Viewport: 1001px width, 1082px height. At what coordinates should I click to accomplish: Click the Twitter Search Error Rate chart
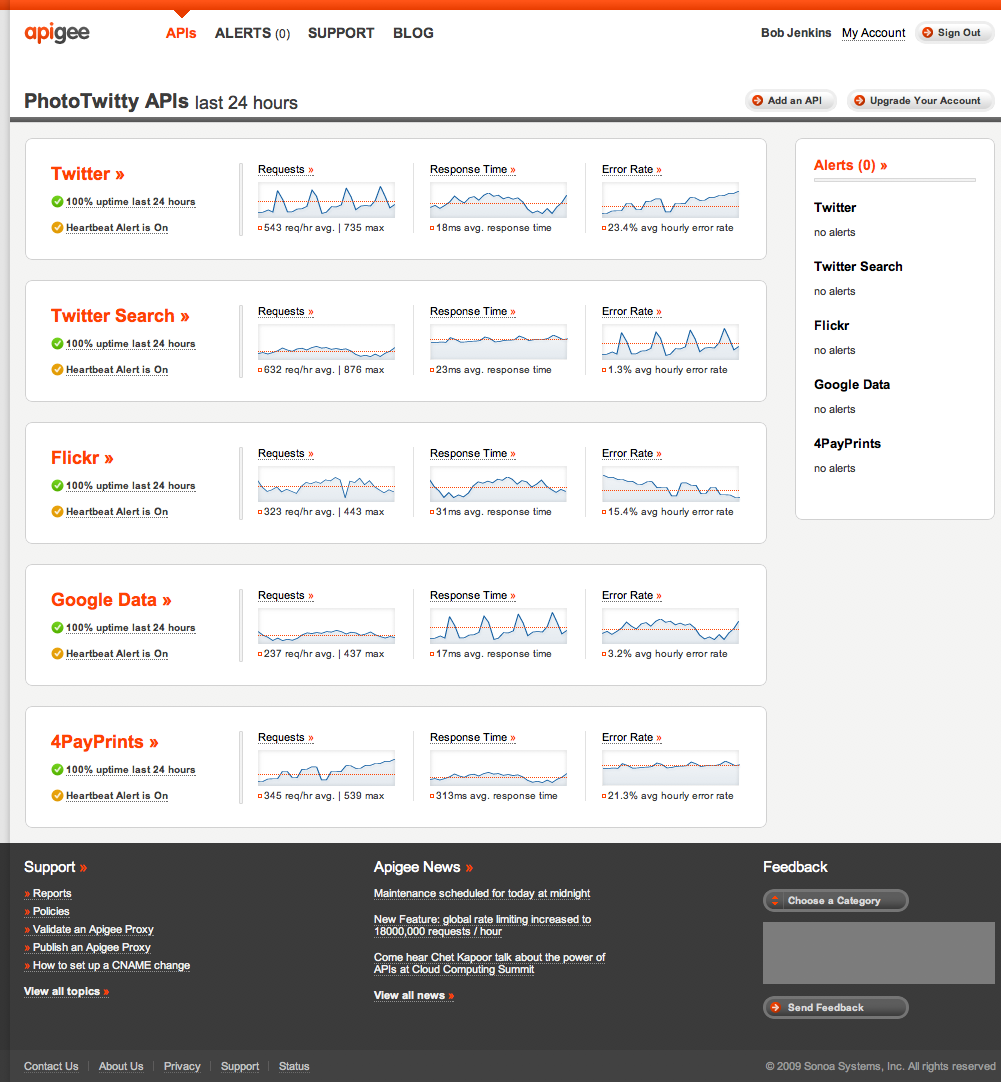(670, 342)
